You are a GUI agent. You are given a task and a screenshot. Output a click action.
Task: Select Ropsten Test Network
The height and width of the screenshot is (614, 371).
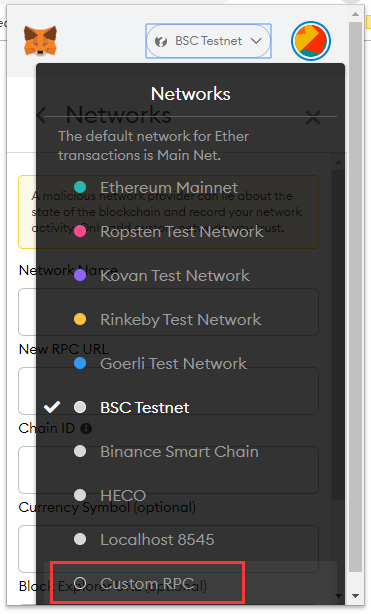pos(182,231)
